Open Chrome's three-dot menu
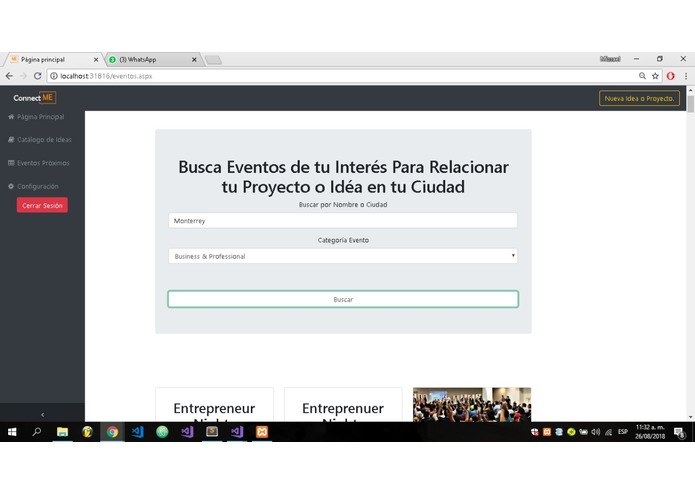Screen dimensions: 695x494 click(x=686, y=76)
